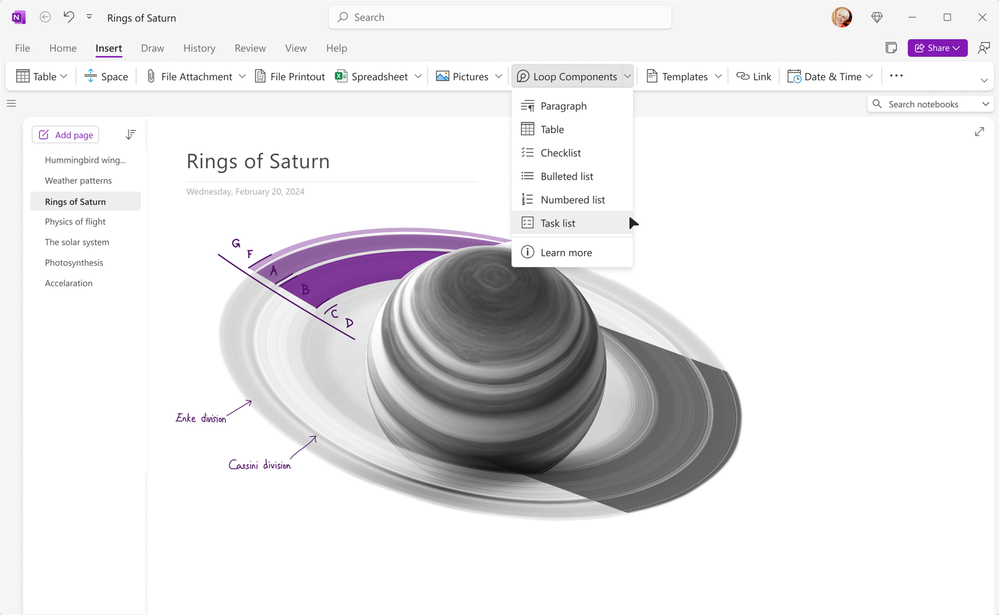Expand the Pictures dropdown arrow
Screen dimensions: 999x615
point(498,76)
